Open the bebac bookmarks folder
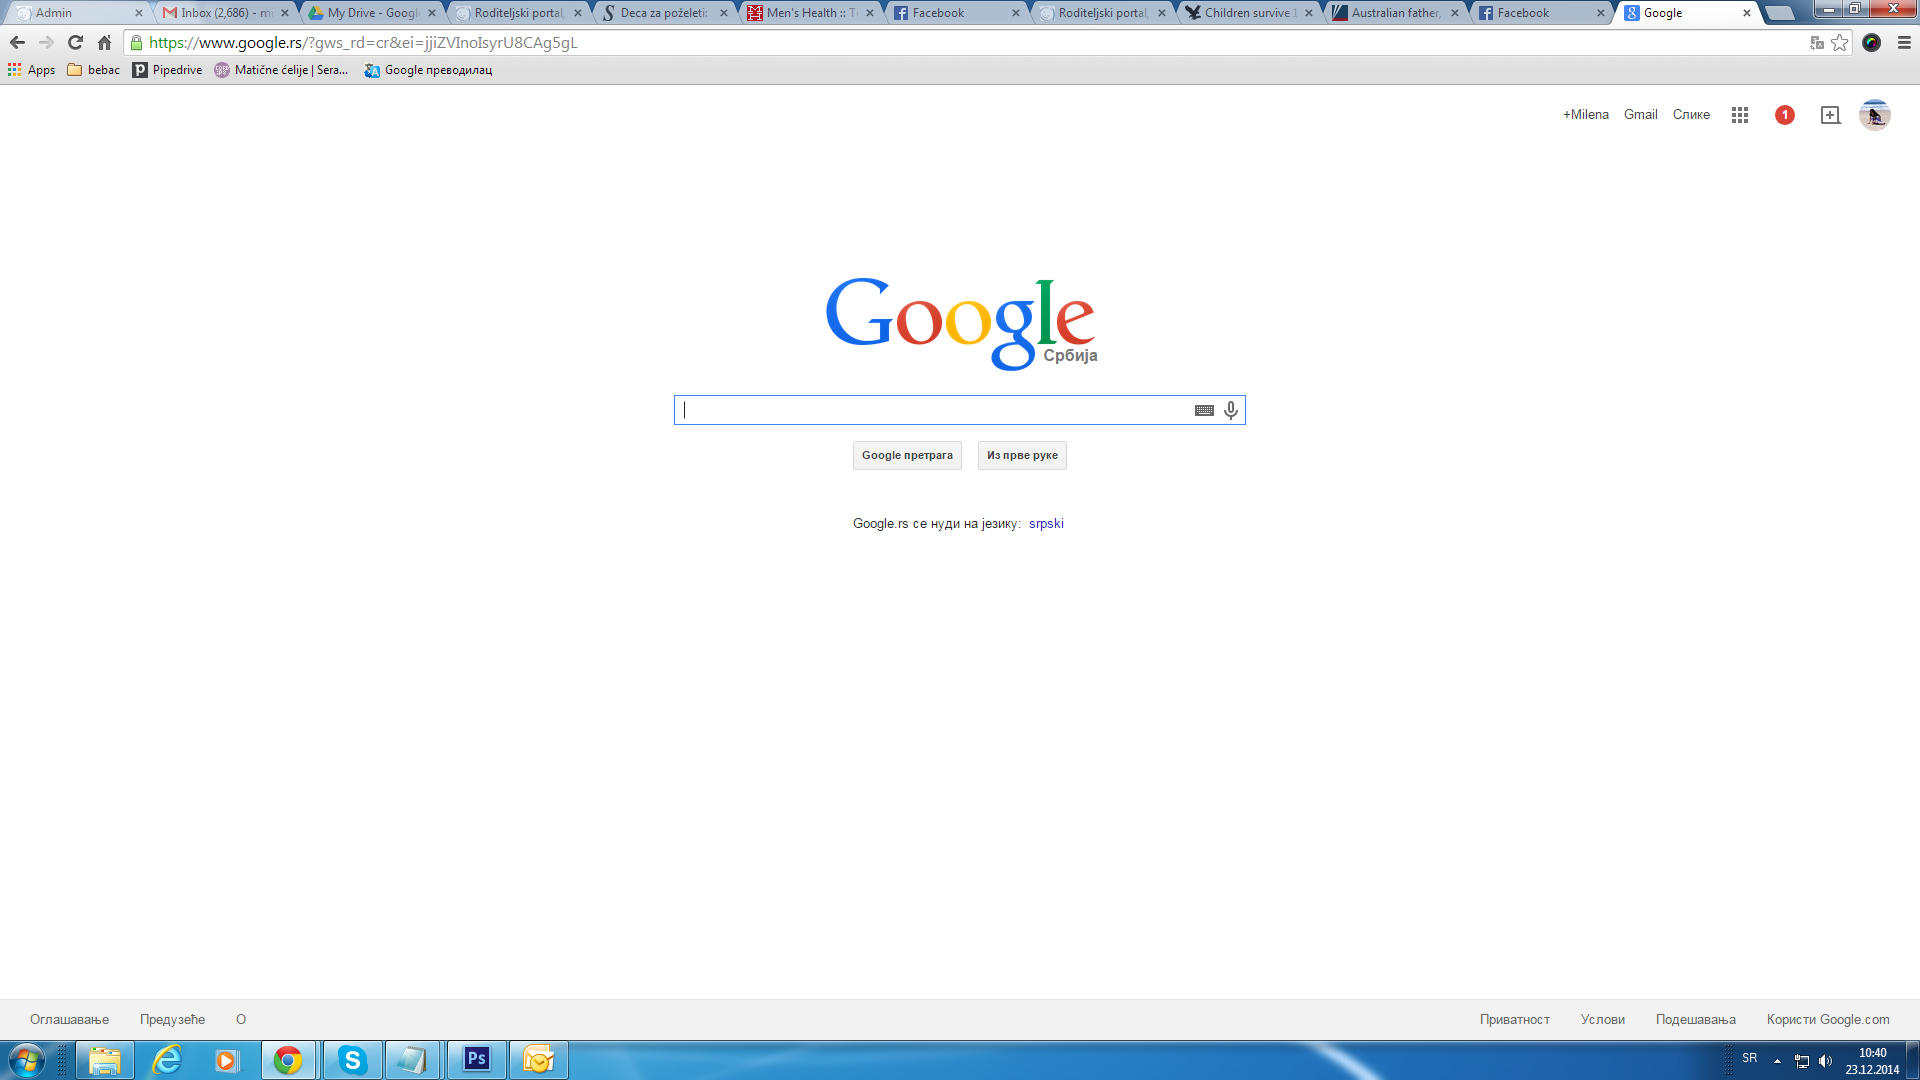Screen dimensions: 1920x1080 coord(94,70)
